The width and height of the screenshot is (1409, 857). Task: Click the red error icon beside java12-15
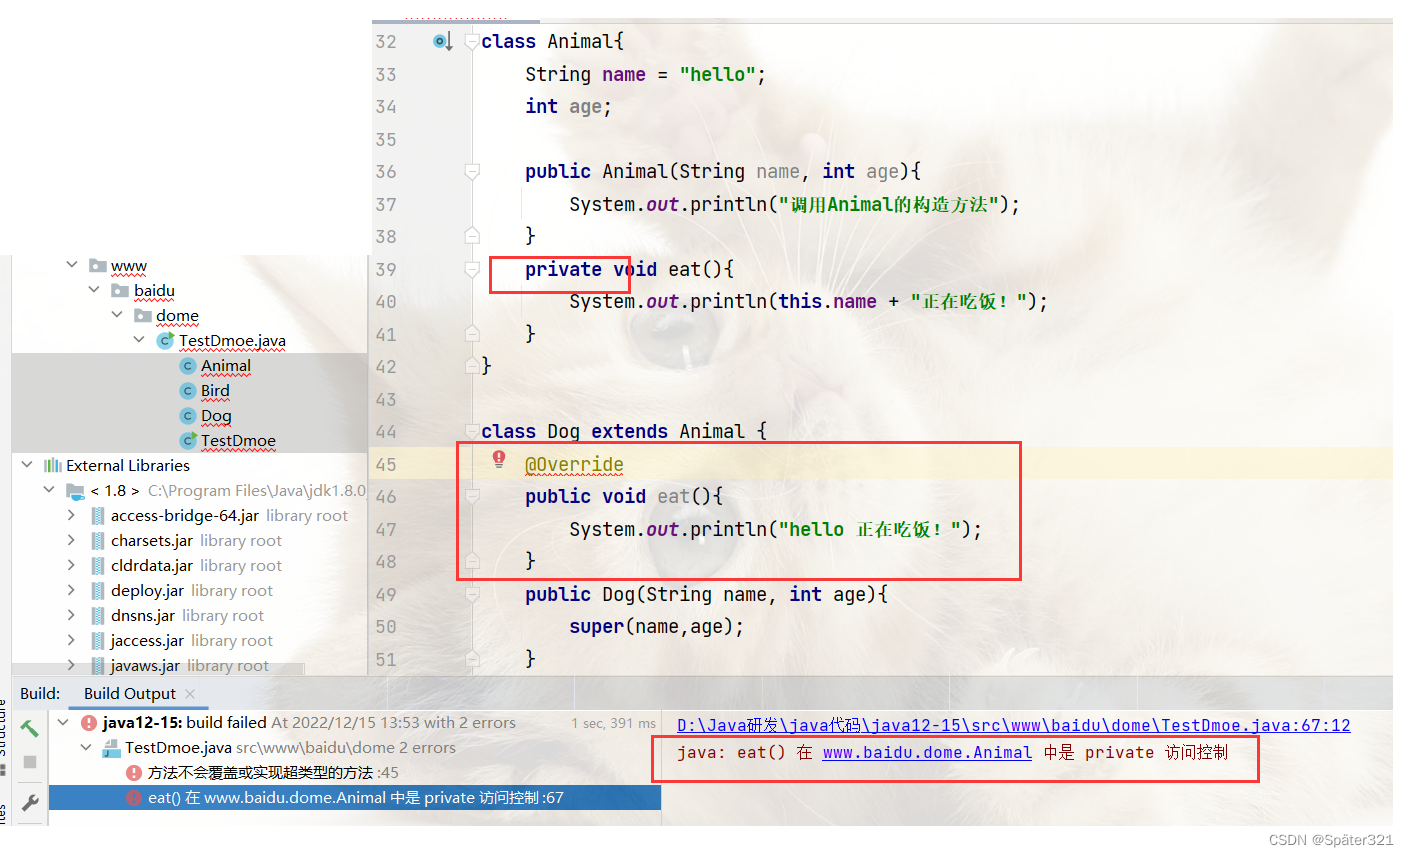(89, 723)
